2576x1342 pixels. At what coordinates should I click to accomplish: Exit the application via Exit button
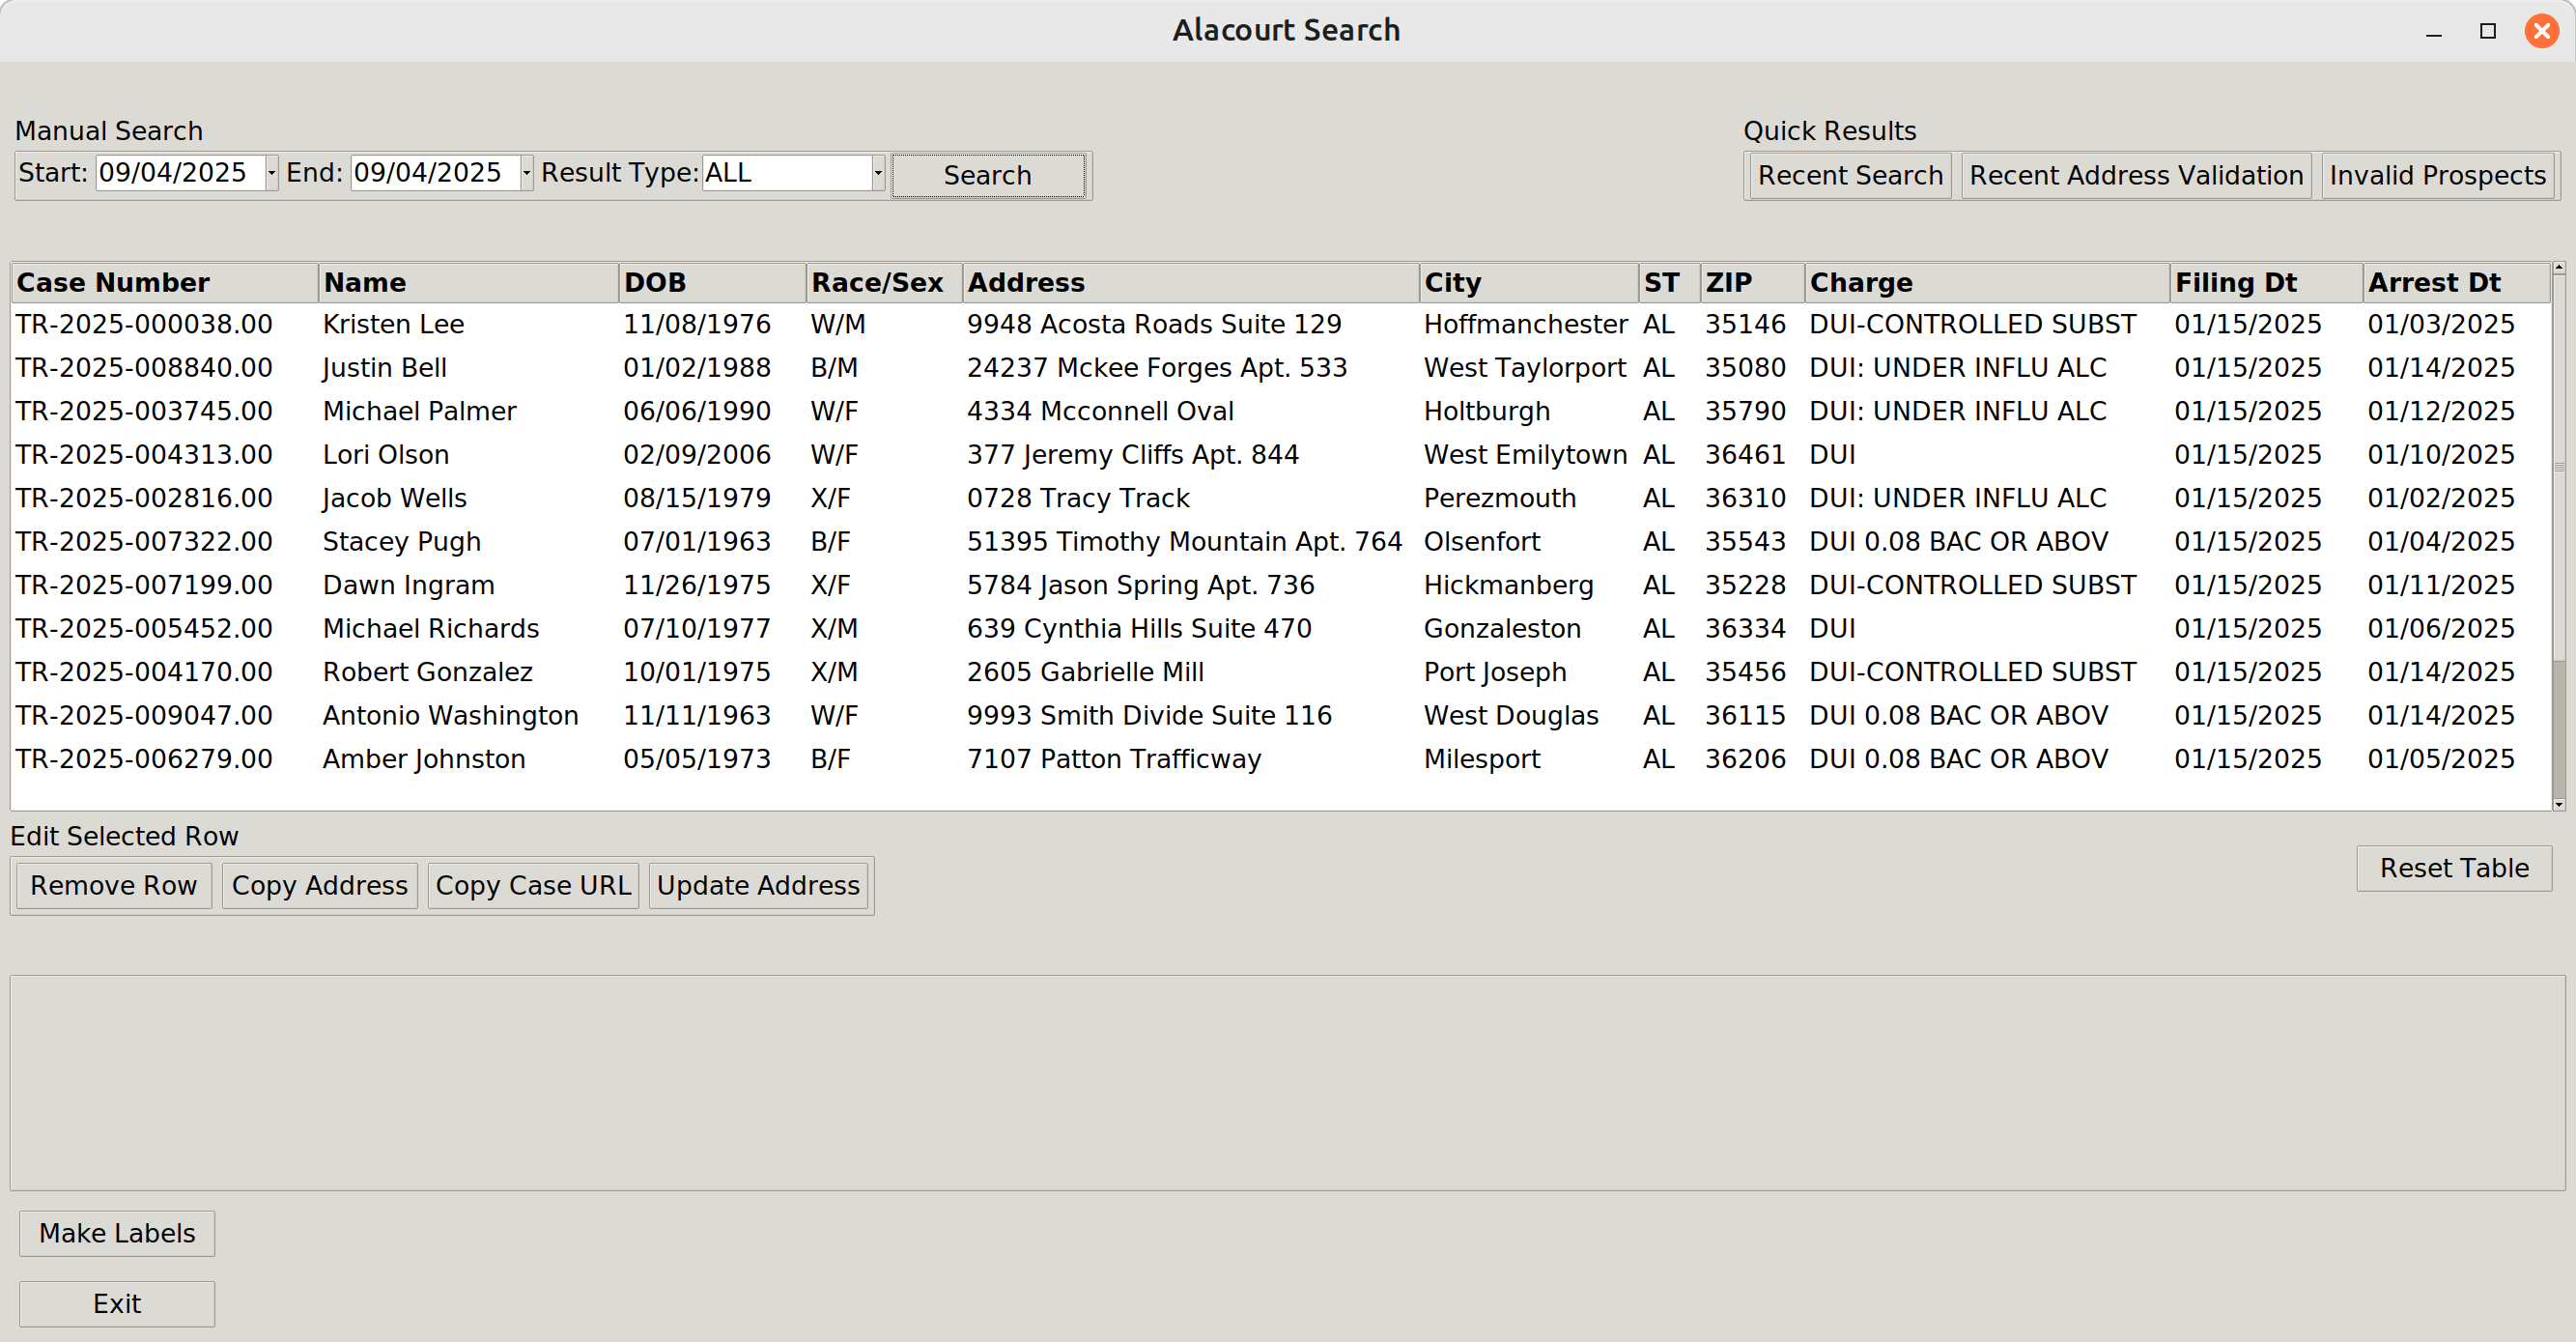coord(117,1304)
